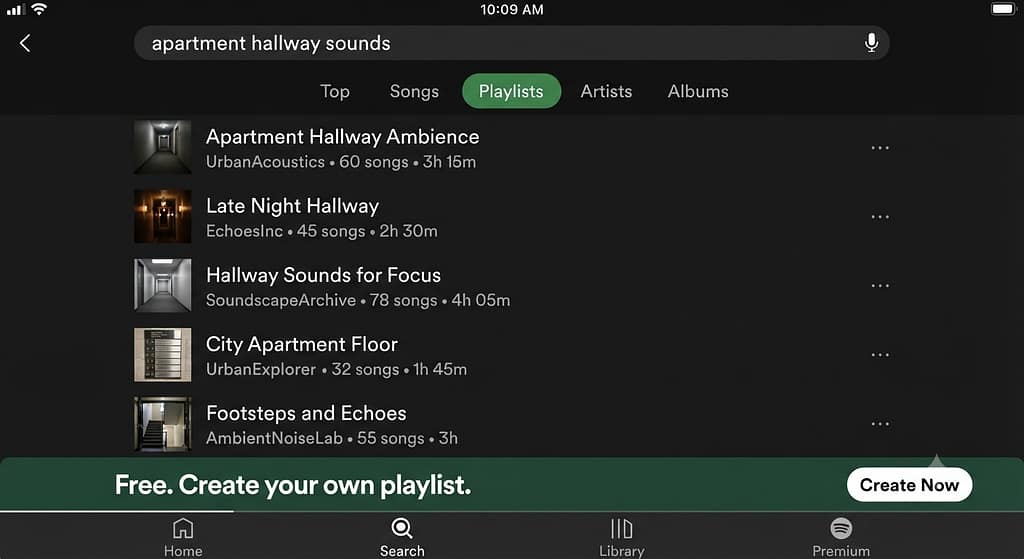The image size is (1024, 559).
Task: Open the Search tab icon
Action: [x=402, y=537]
